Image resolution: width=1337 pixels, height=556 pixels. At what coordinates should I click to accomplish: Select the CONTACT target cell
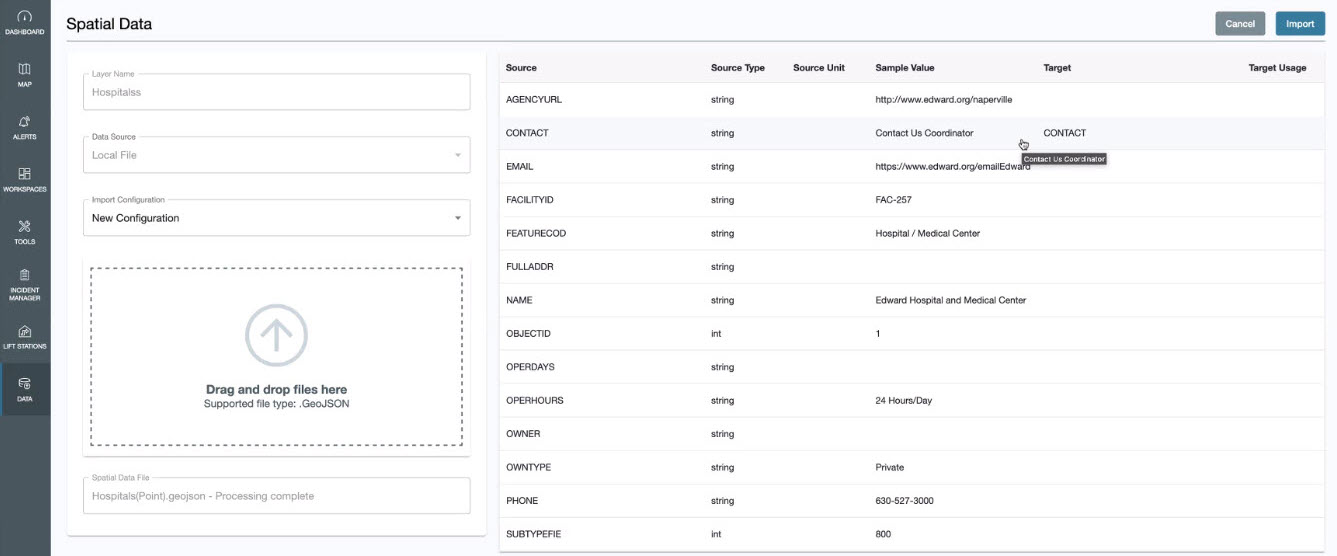pos(1064,133)
